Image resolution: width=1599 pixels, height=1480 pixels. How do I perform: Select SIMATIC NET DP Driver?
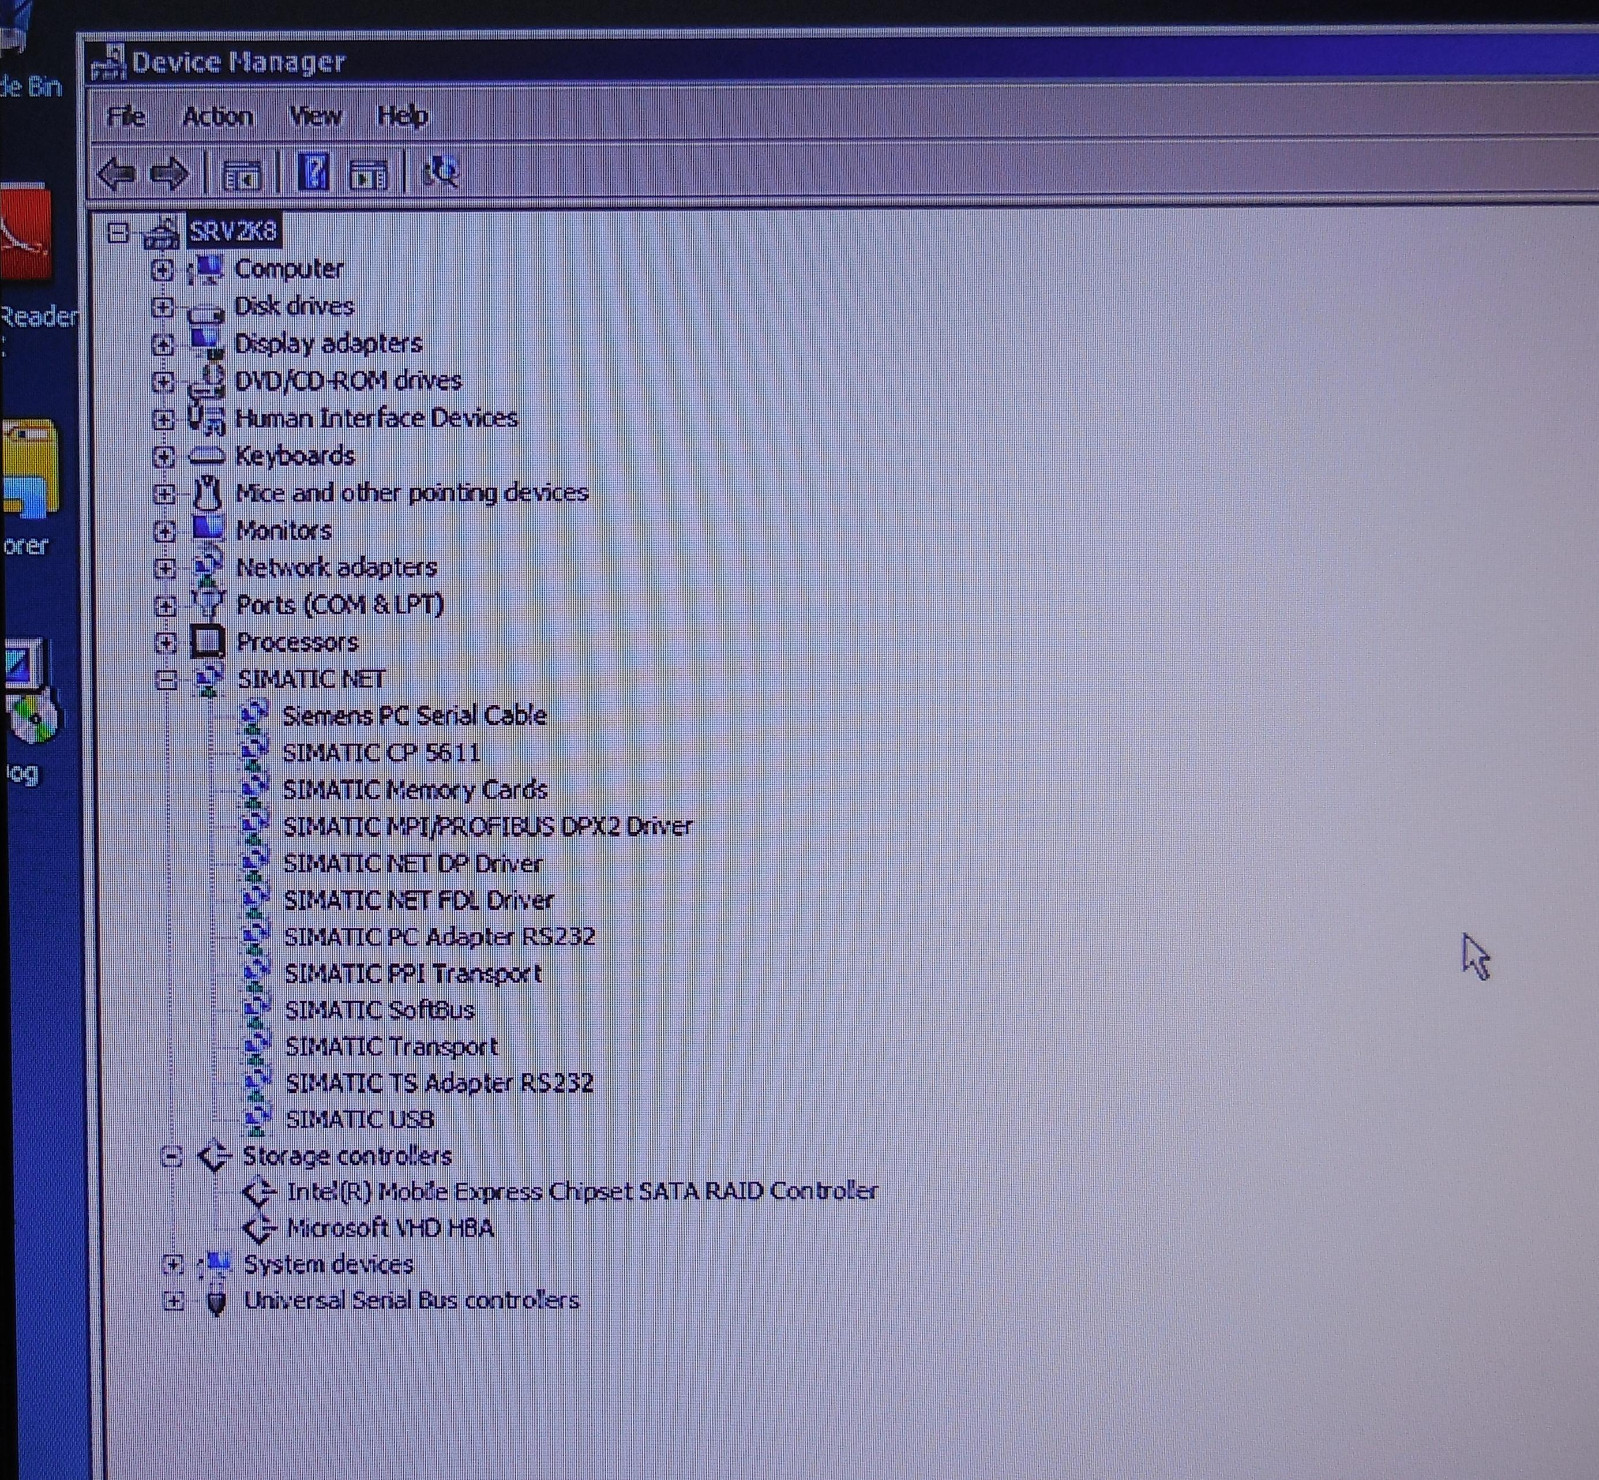[413, 864]
